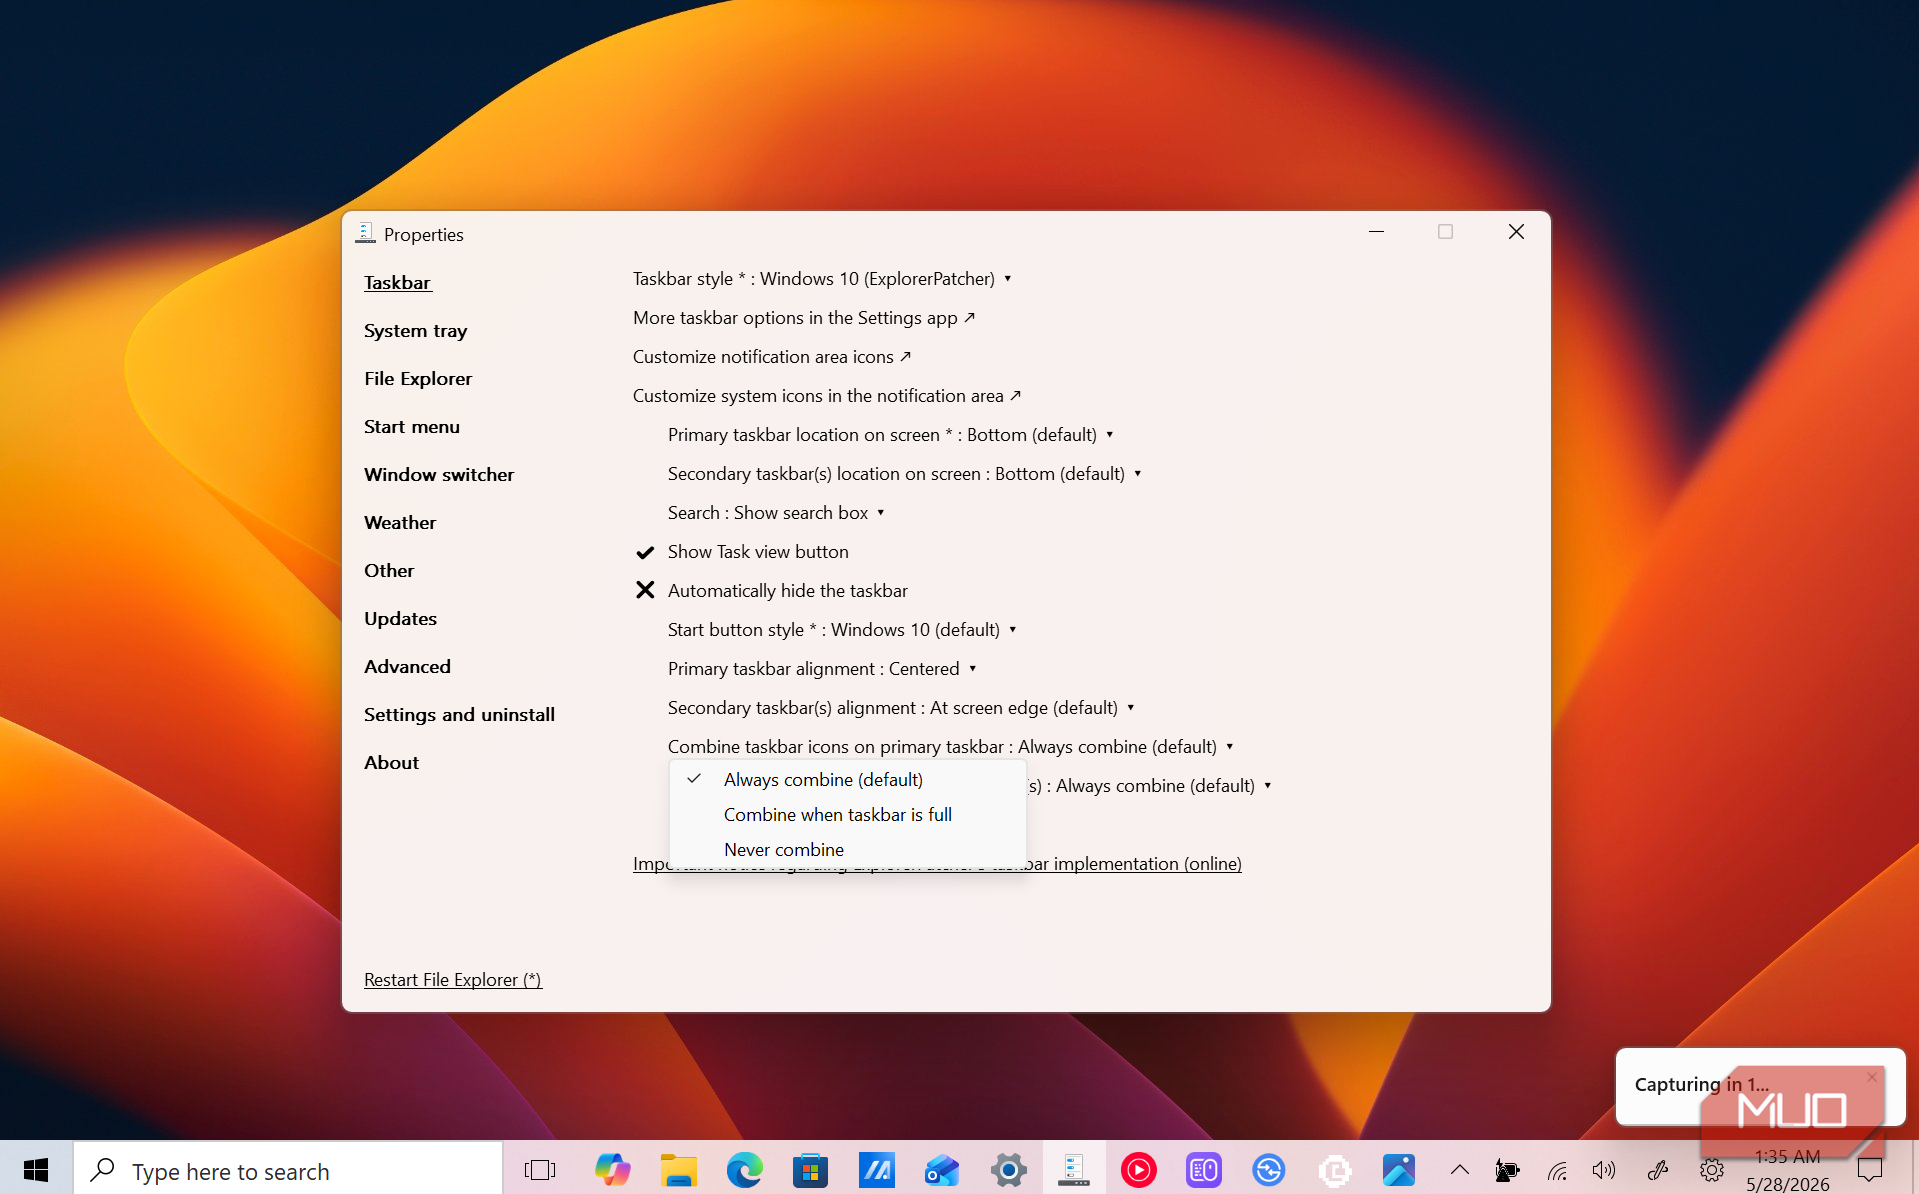Open the Weather section

(400, 523)
